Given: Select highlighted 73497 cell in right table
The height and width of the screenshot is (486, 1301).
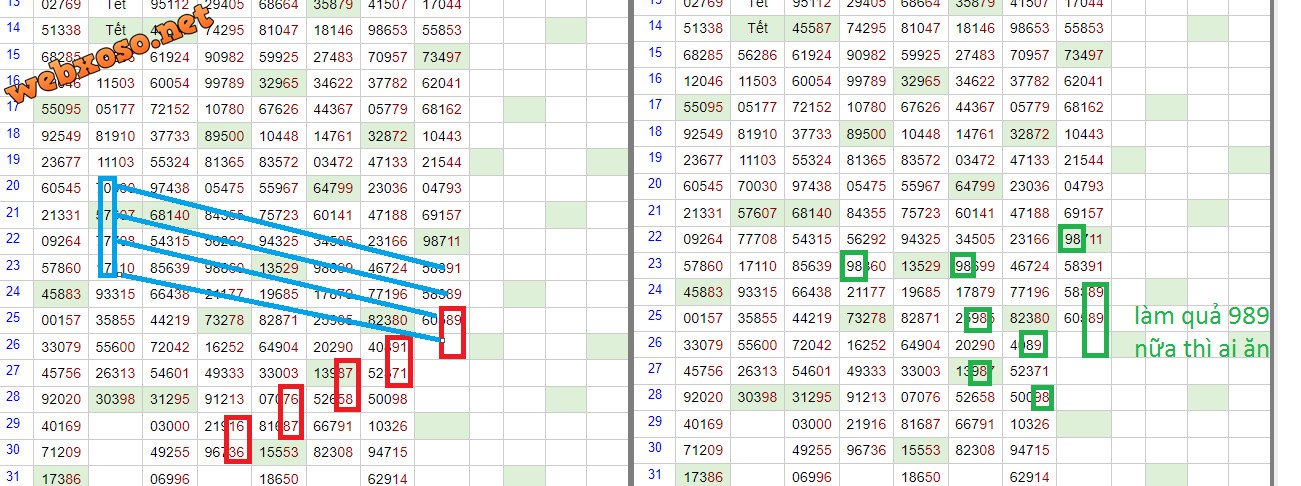Looking at the screenshot, I should [x=1083, y=55].
